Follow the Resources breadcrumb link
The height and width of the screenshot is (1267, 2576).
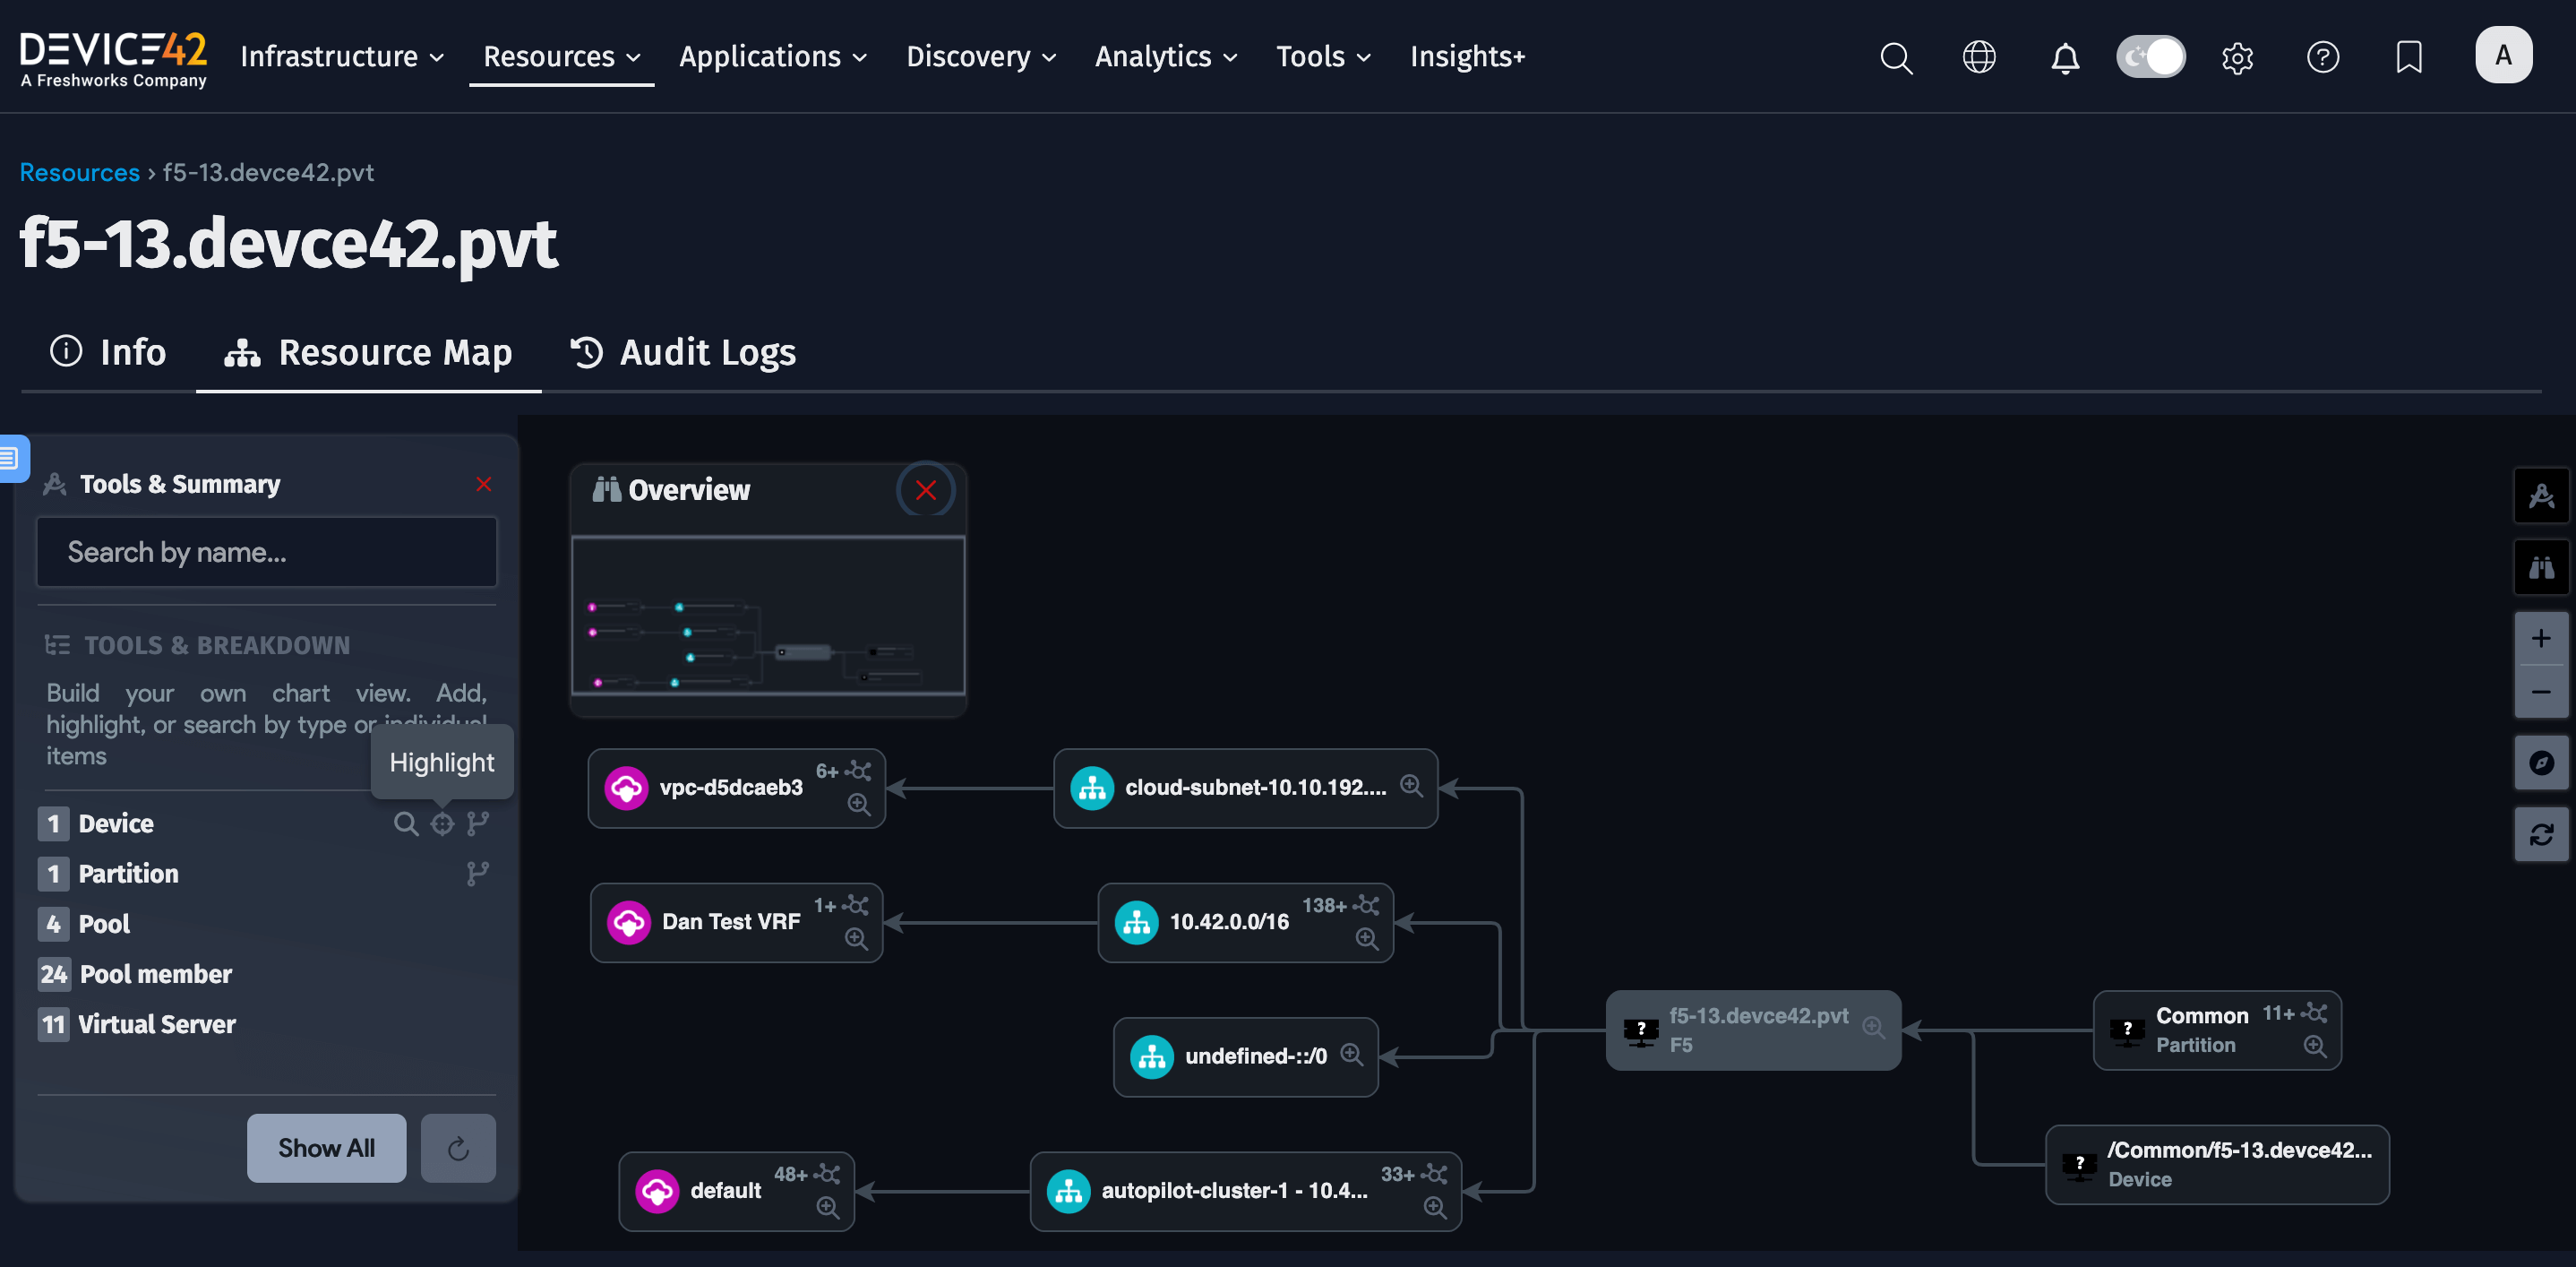(x=79, y=172)
